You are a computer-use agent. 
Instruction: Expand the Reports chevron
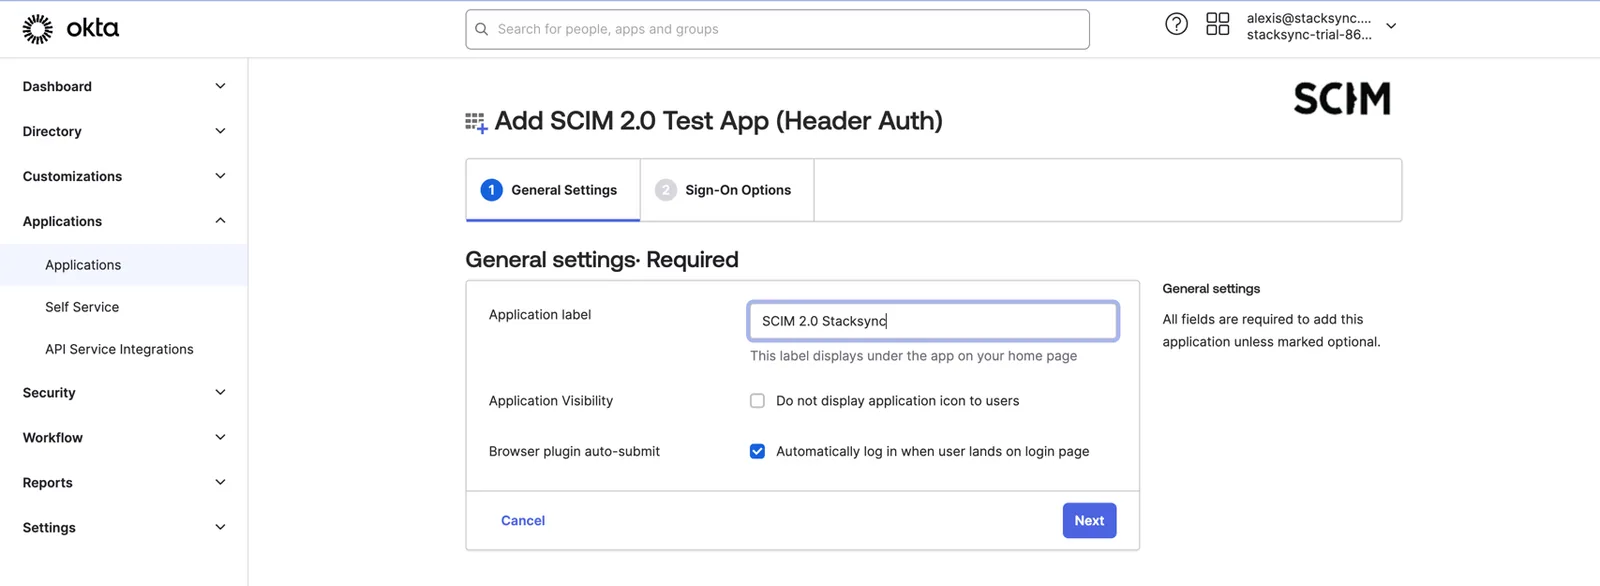point(220,482)
